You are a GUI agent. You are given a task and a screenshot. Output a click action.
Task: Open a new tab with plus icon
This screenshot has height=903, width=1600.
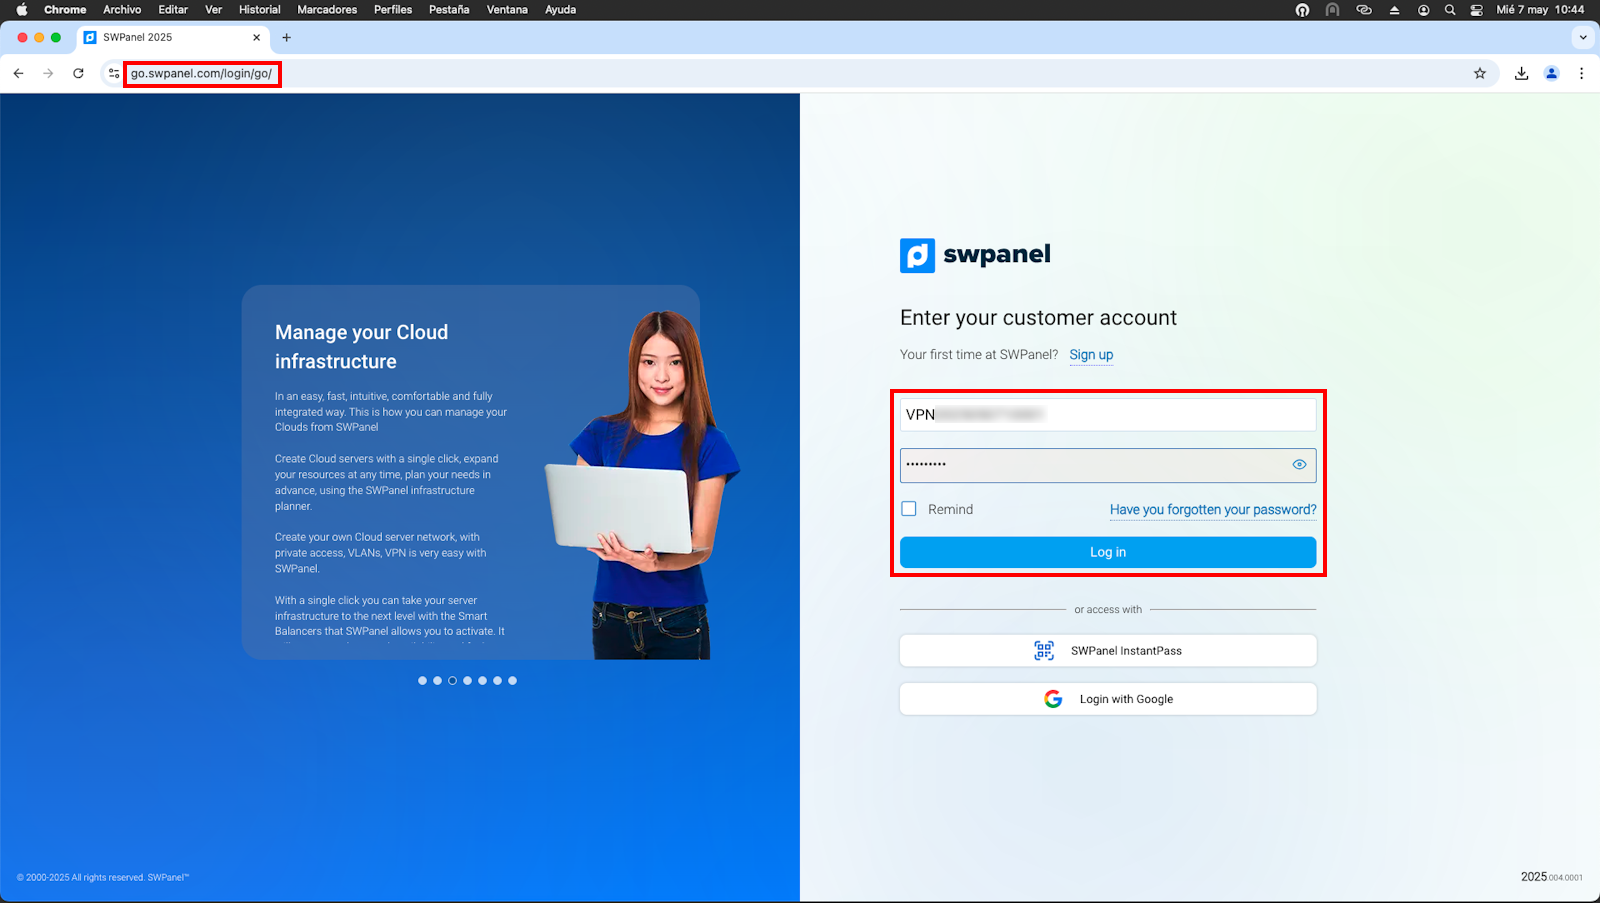point(287,37)
